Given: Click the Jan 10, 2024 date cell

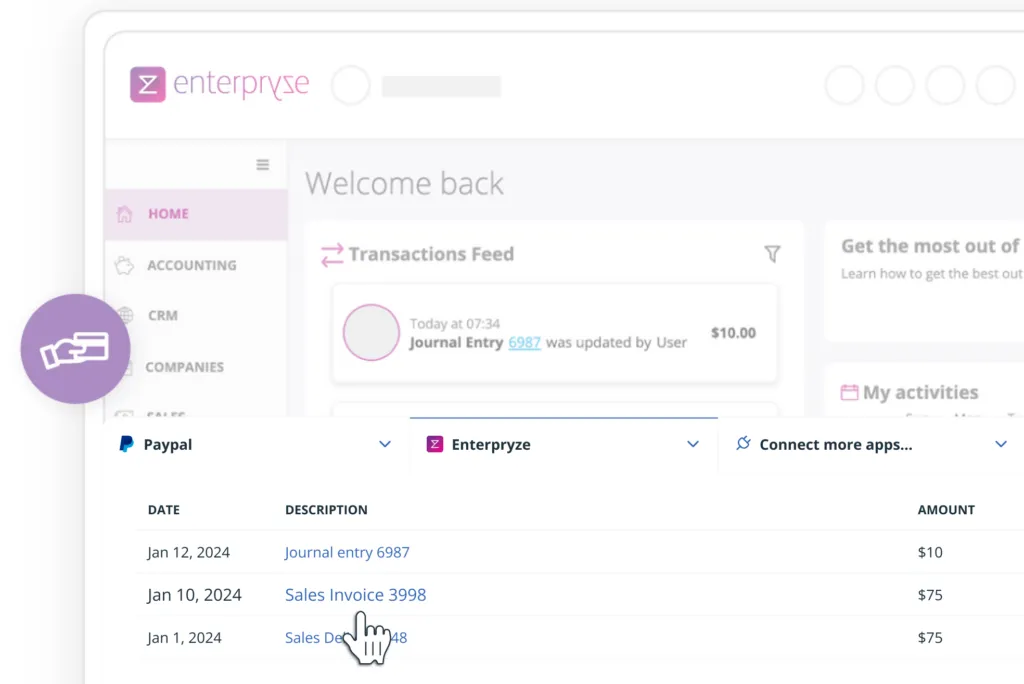Looking at the screenshot, I should (194, 595).
